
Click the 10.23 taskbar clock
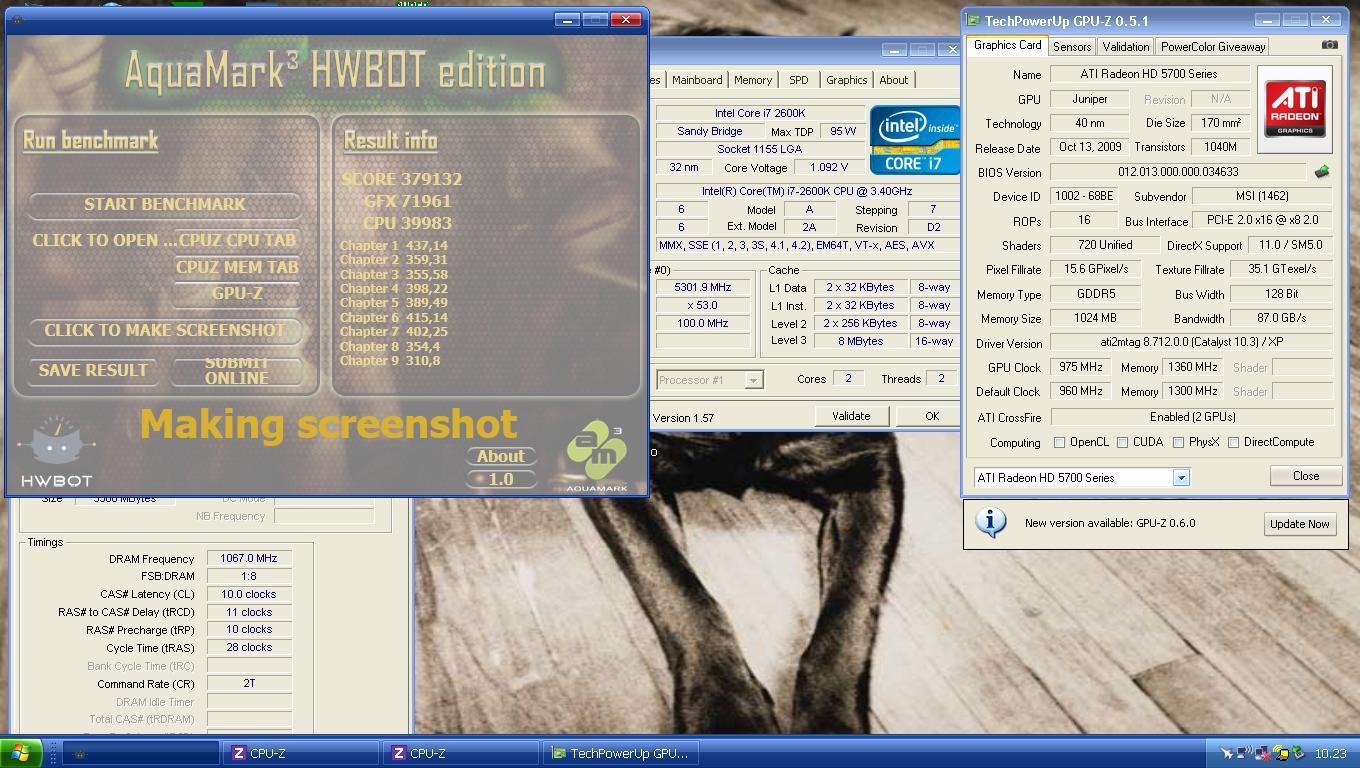tap(1330, 754)
